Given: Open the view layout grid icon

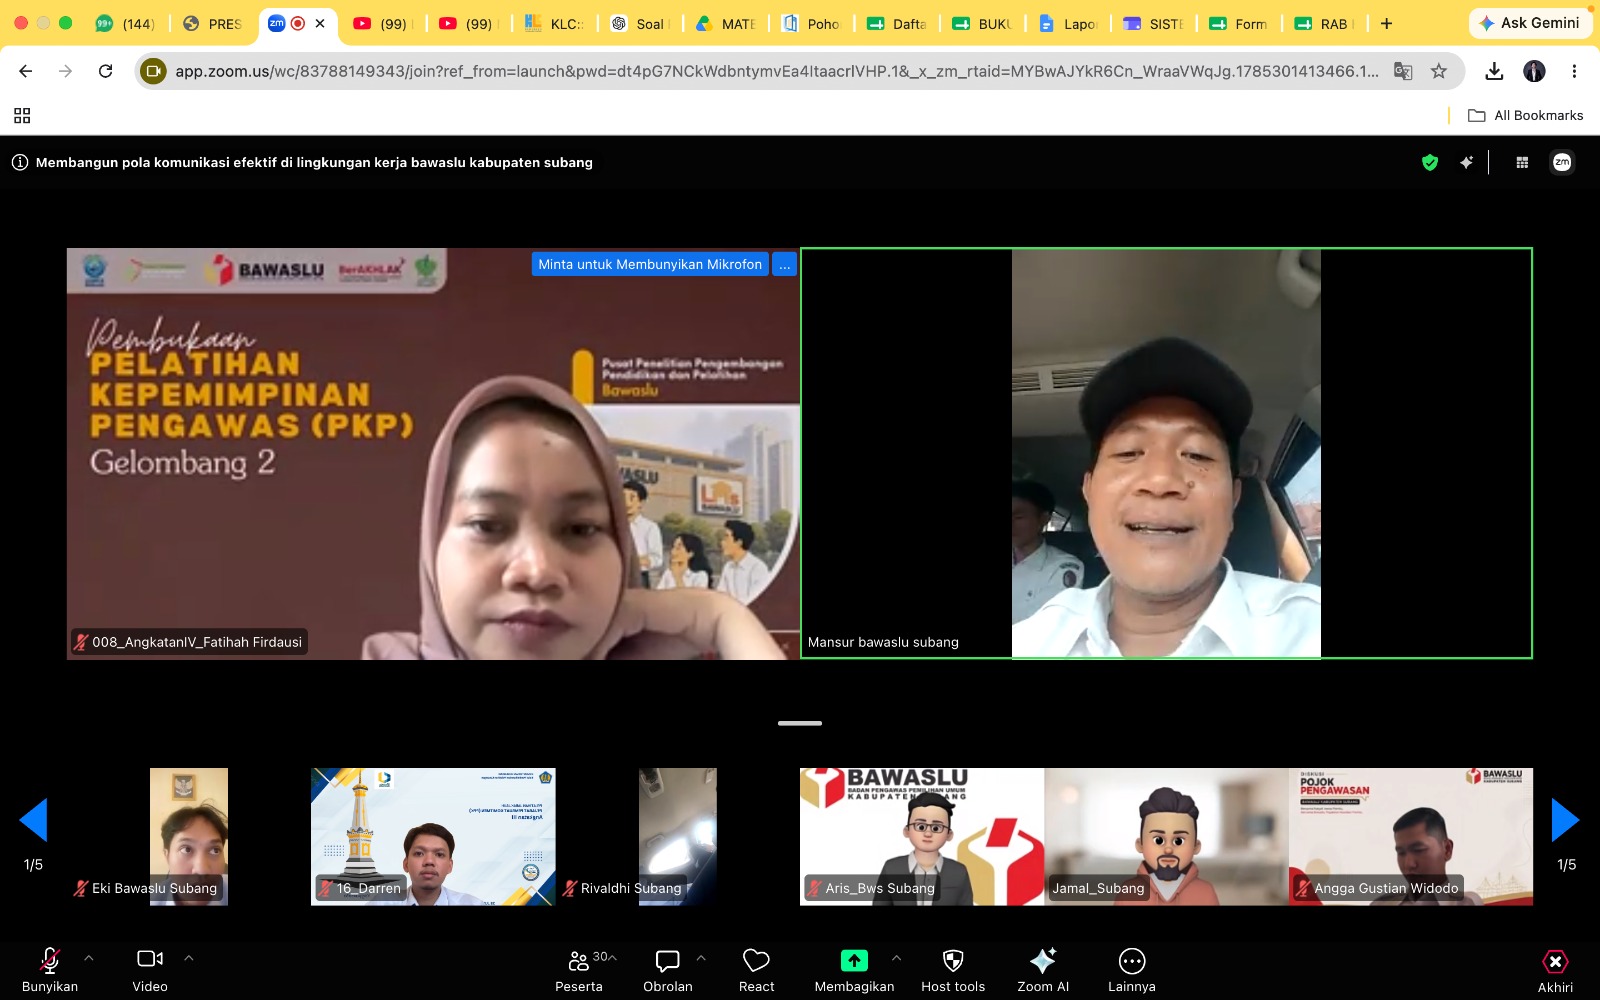Looking at the screenshot, I should [x=1522, y=162].
